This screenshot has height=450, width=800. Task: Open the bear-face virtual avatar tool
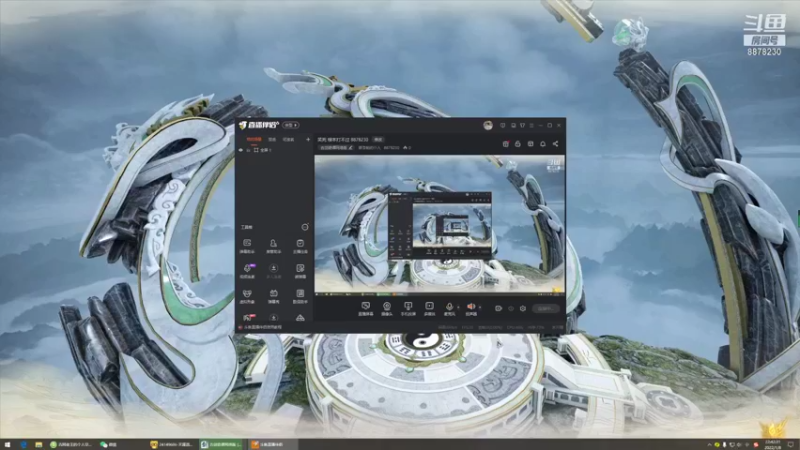tap(247, 296)
